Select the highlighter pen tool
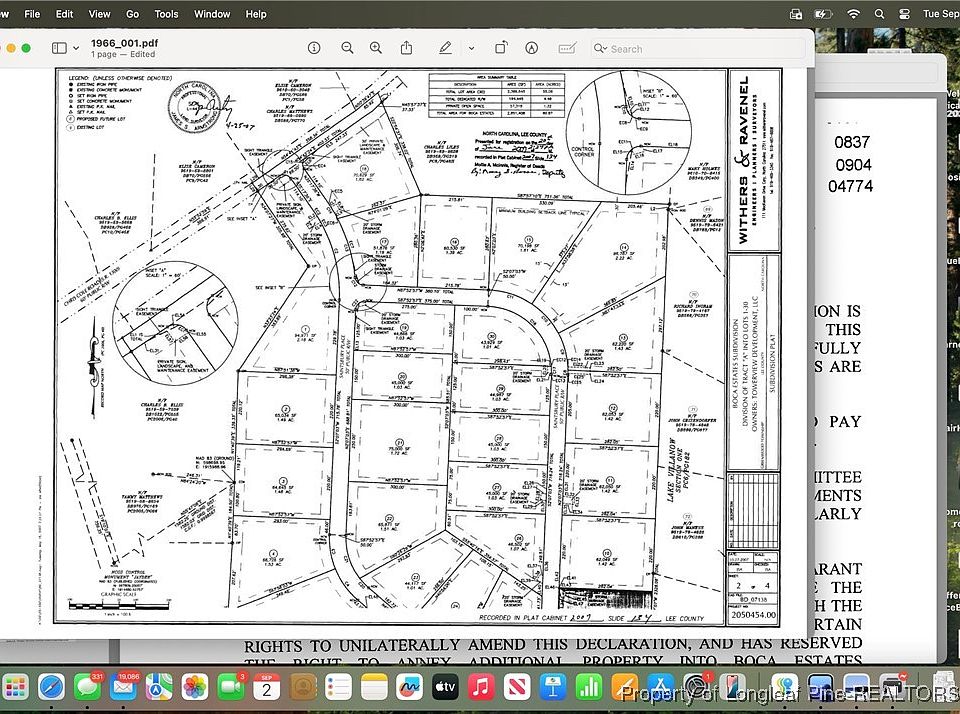960x714 pixels. [446, 48]
